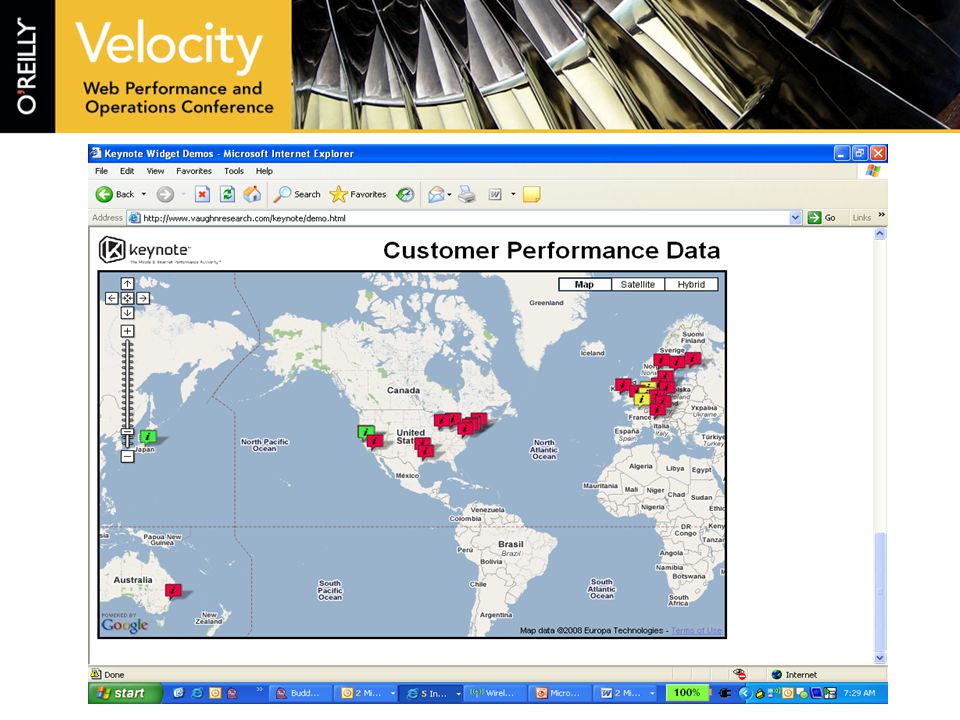960x720 pixels.
Task: Pan the map up
Action: (x=127, y=283)
